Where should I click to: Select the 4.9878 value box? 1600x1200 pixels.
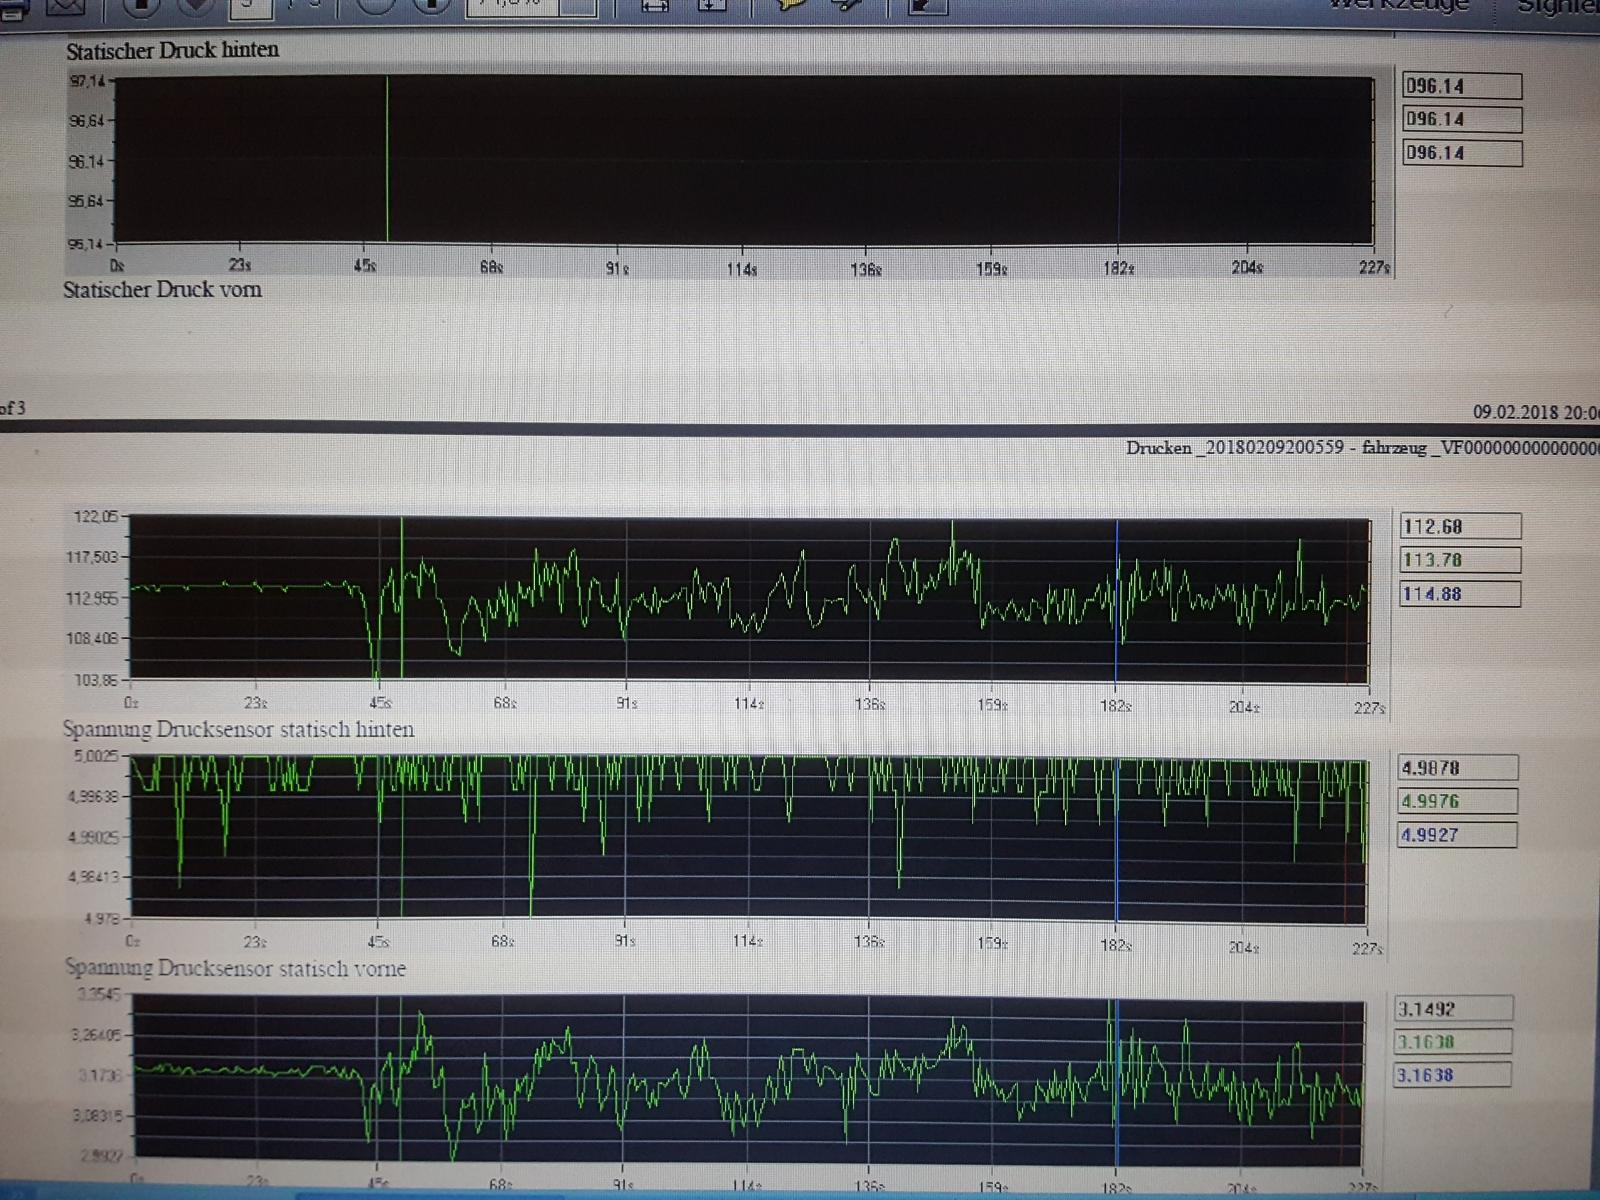(x=1458, y=768)
